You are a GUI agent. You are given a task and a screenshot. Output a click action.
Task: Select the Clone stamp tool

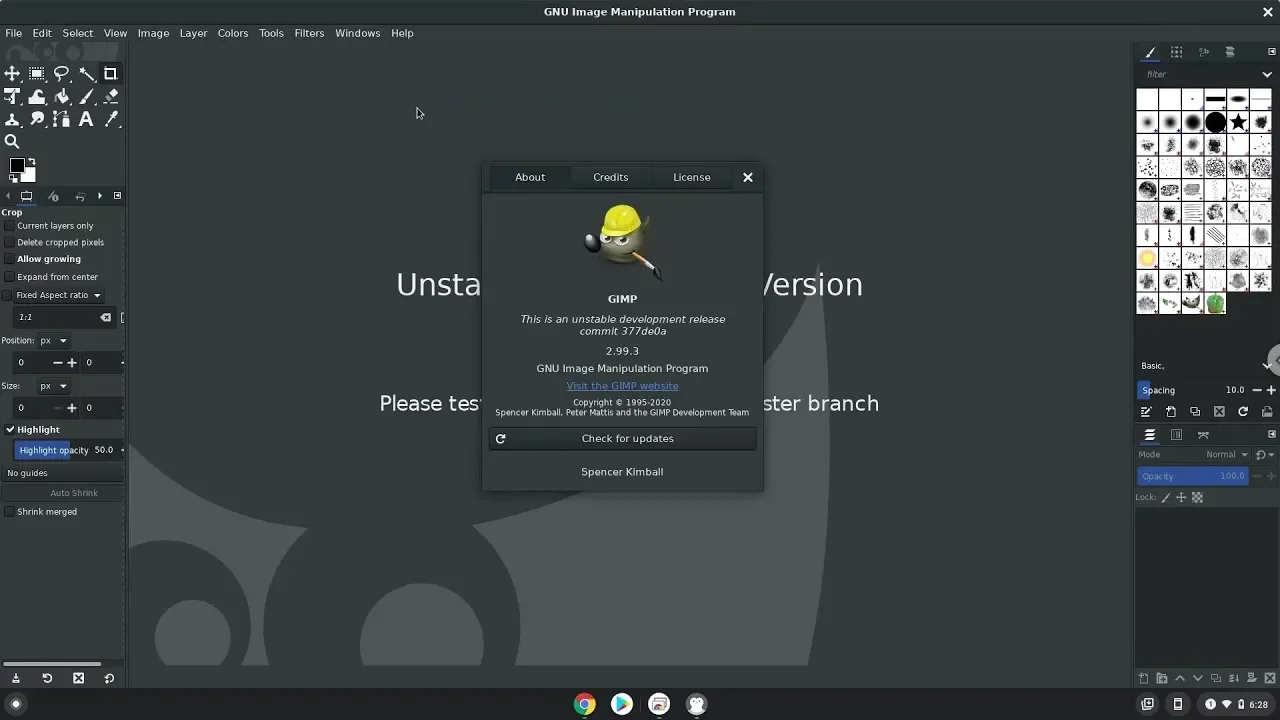tap(12, 119)
